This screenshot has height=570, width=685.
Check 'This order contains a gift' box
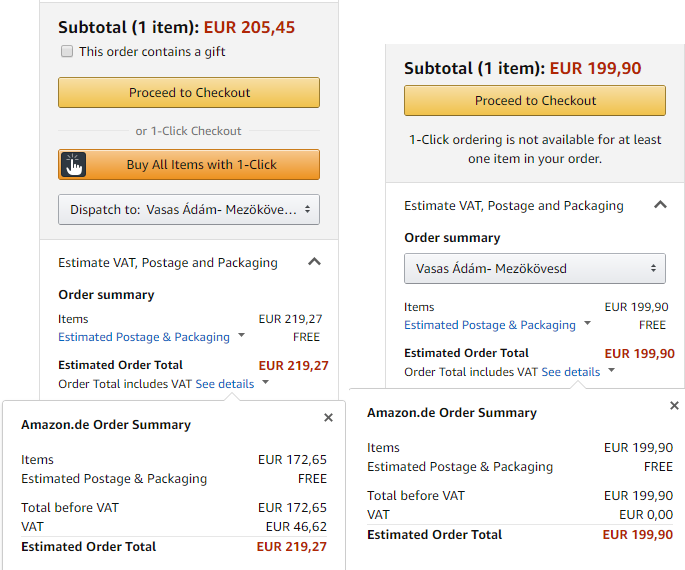click(67, 51)
